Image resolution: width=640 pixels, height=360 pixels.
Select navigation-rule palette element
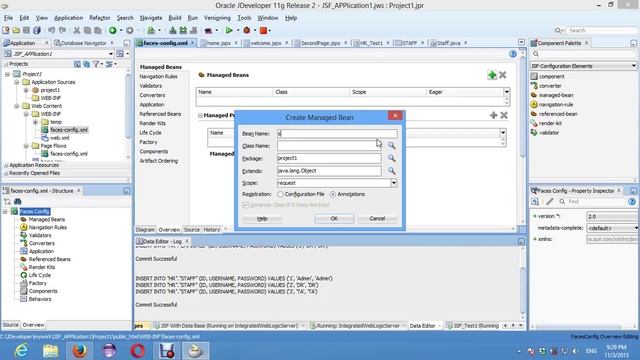(556, 104)
